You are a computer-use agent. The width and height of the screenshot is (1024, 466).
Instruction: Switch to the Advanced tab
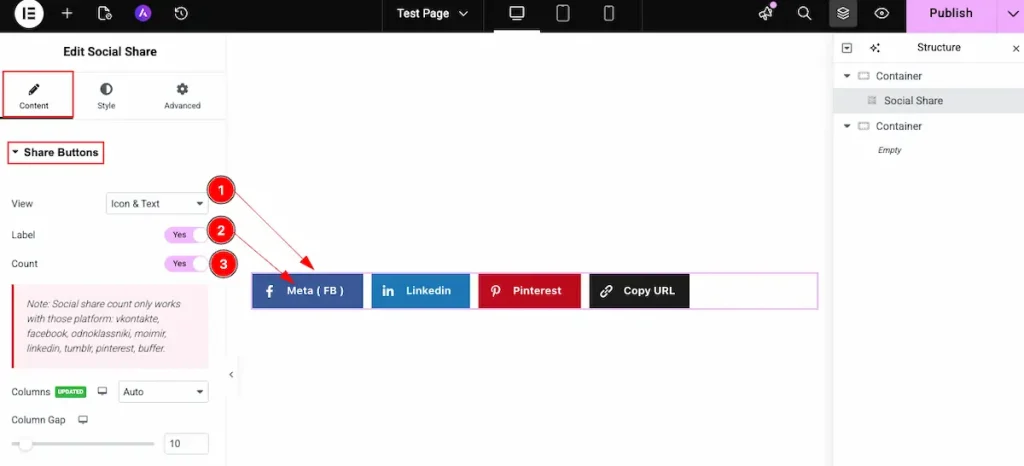click(x=182, y=95)
